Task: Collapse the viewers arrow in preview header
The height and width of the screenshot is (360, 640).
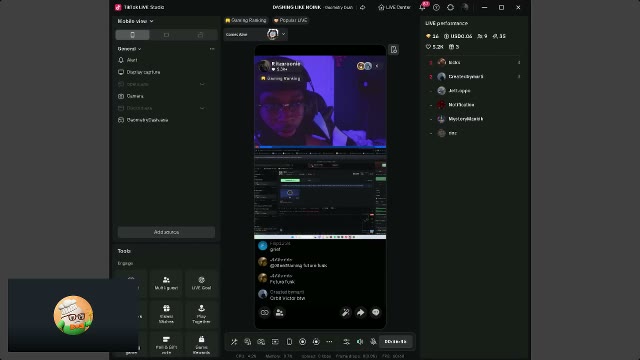Action: (377, 66)
